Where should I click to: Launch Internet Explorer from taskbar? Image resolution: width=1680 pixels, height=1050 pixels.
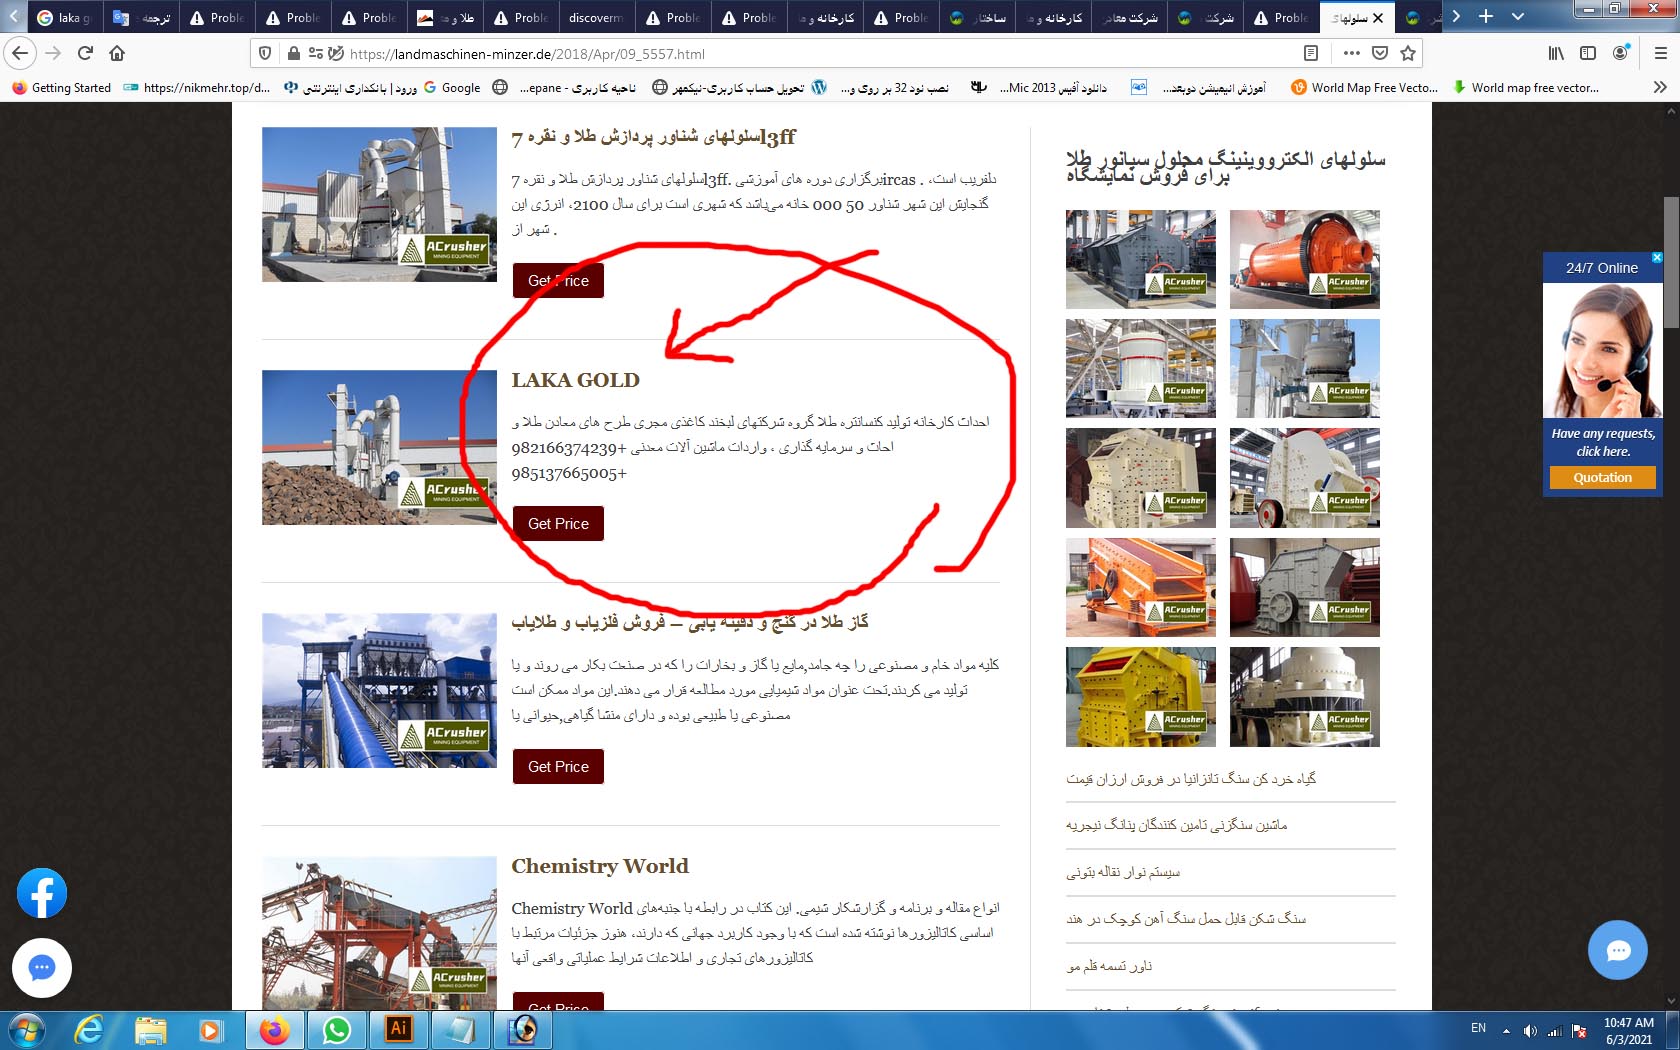(x=89, y=1030)
